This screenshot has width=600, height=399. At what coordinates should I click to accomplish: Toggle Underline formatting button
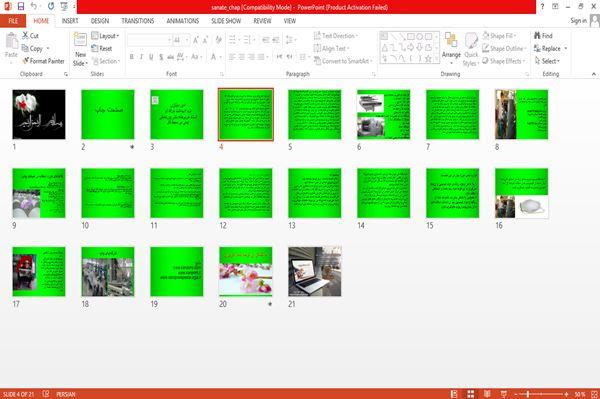pos(151,57)
